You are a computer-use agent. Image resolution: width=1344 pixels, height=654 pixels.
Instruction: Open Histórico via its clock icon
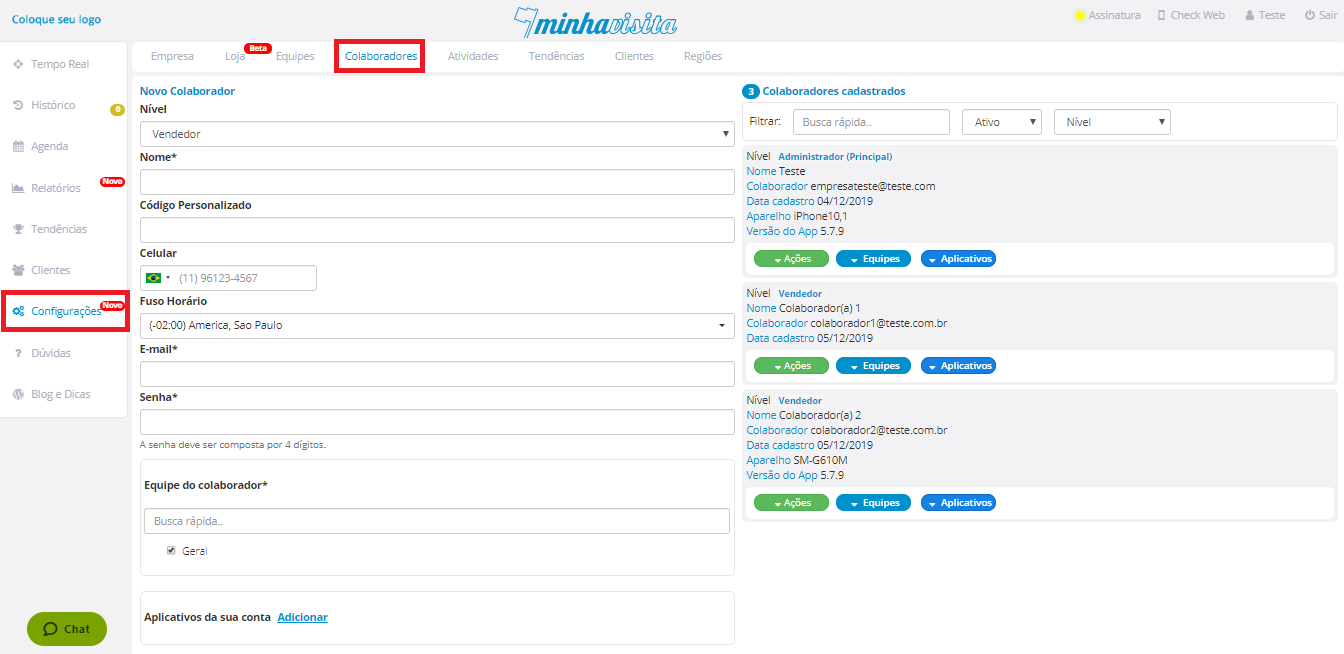[18, 105]
